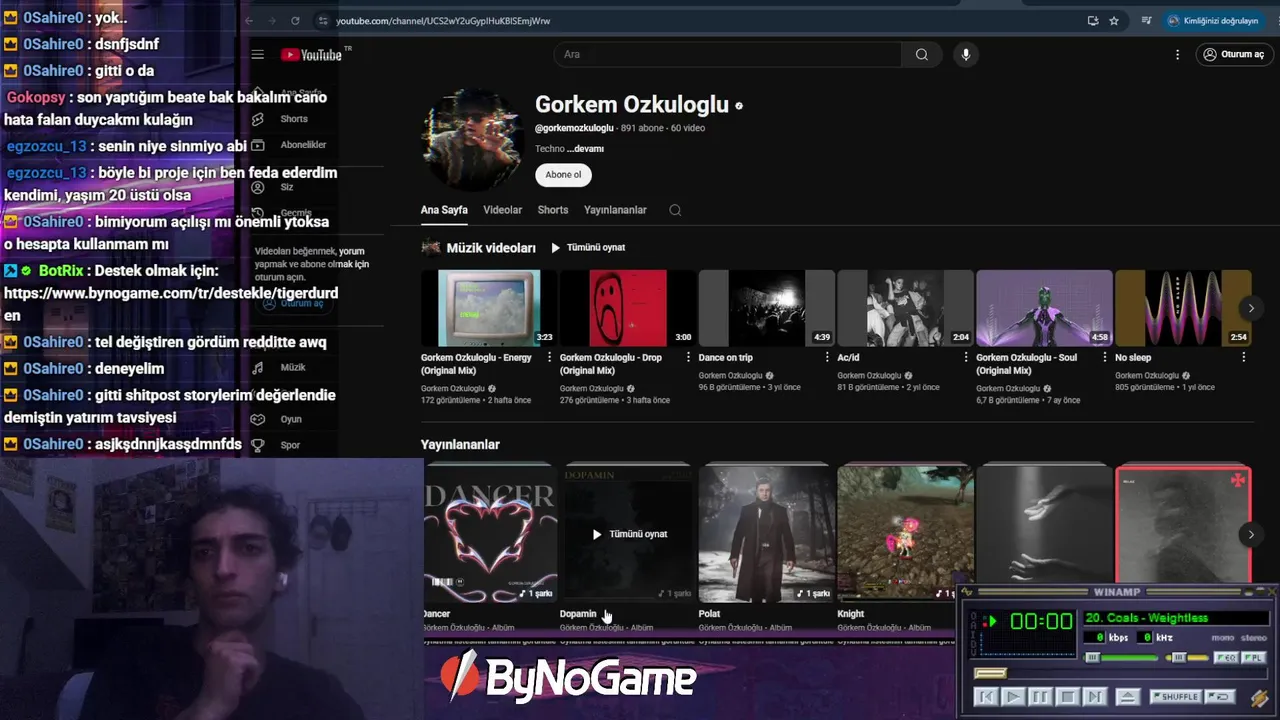
Task: Expand channel description with ...devamı
Action: point(585,149)
